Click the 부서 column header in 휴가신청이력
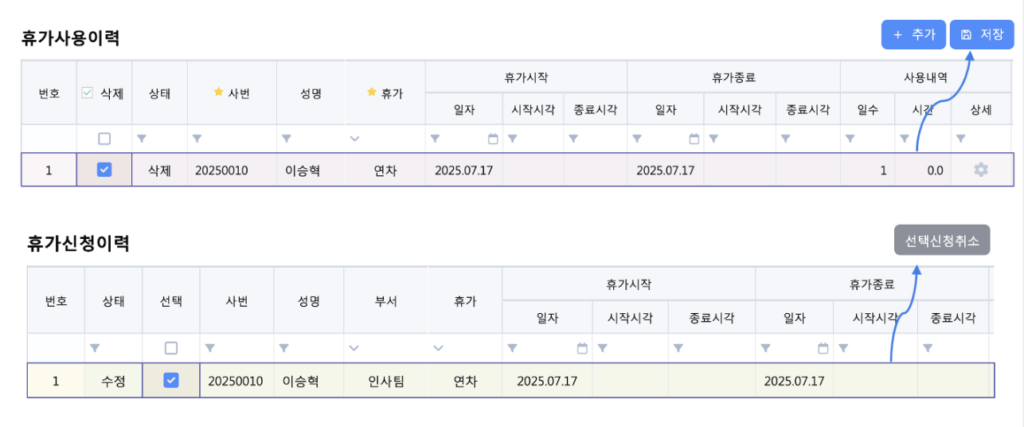Screen dimensions: 1024x427 [384, 300]
